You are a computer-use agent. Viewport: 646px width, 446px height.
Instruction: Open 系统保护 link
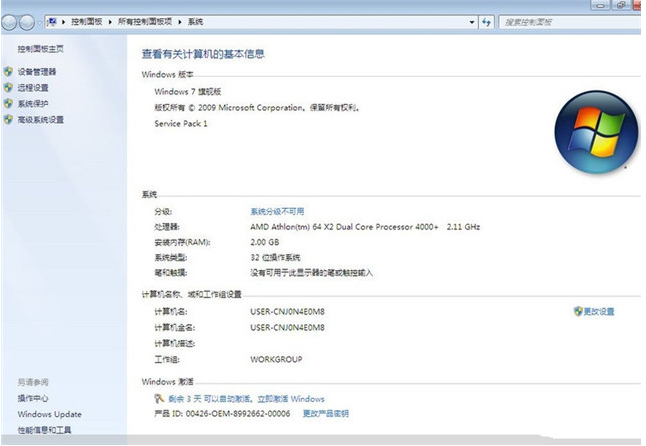point(33,104)
